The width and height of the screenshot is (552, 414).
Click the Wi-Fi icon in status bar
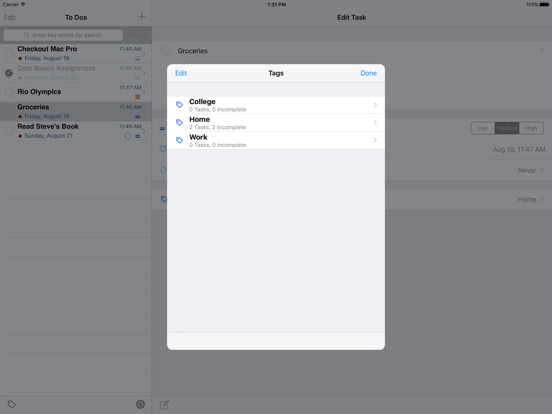(23, 4)
